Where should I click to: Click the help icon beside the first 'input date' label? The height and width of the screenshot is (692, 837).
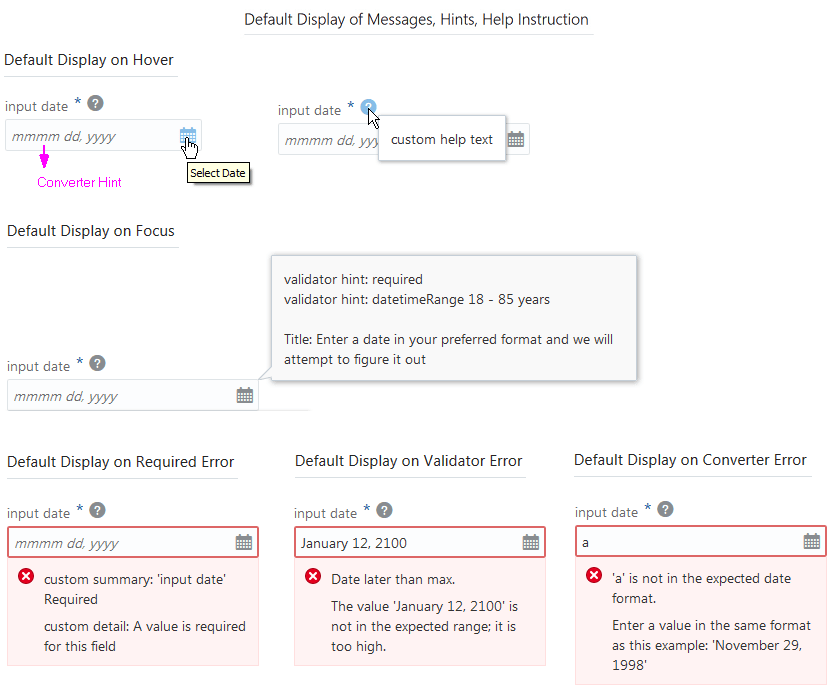tap(94, 103)
